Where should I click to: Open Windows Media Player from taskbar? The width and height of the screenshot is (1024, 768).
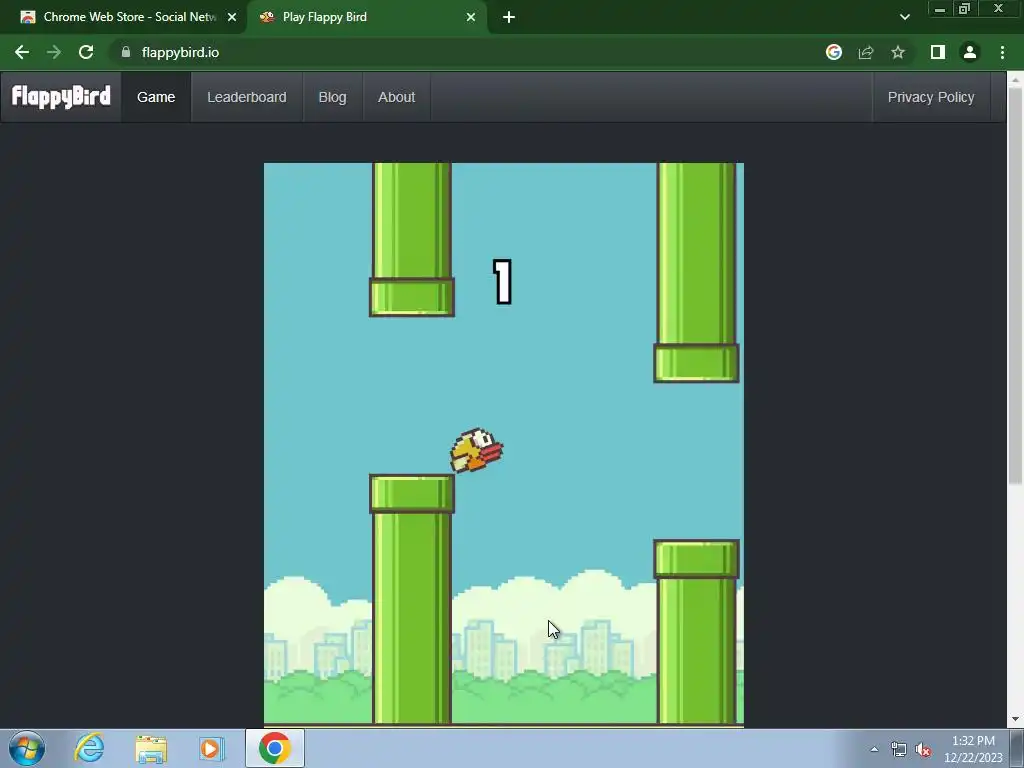[x=212, y=748]
